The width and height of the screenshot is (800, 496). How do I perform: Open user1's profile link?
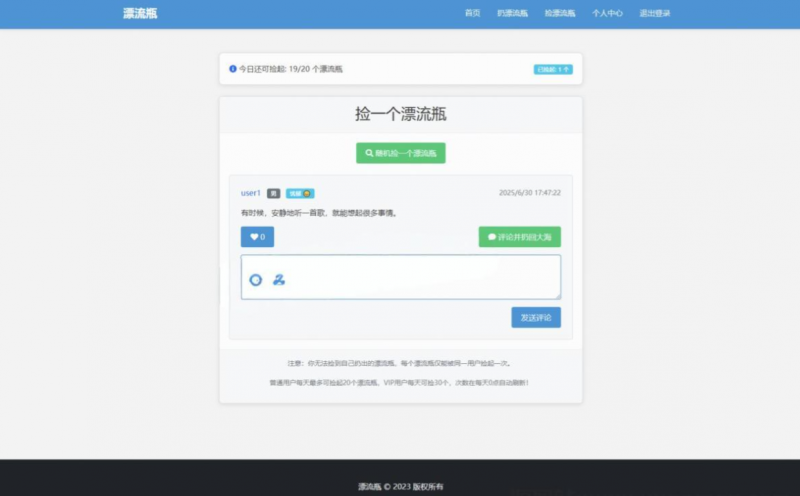coord(251,193)
